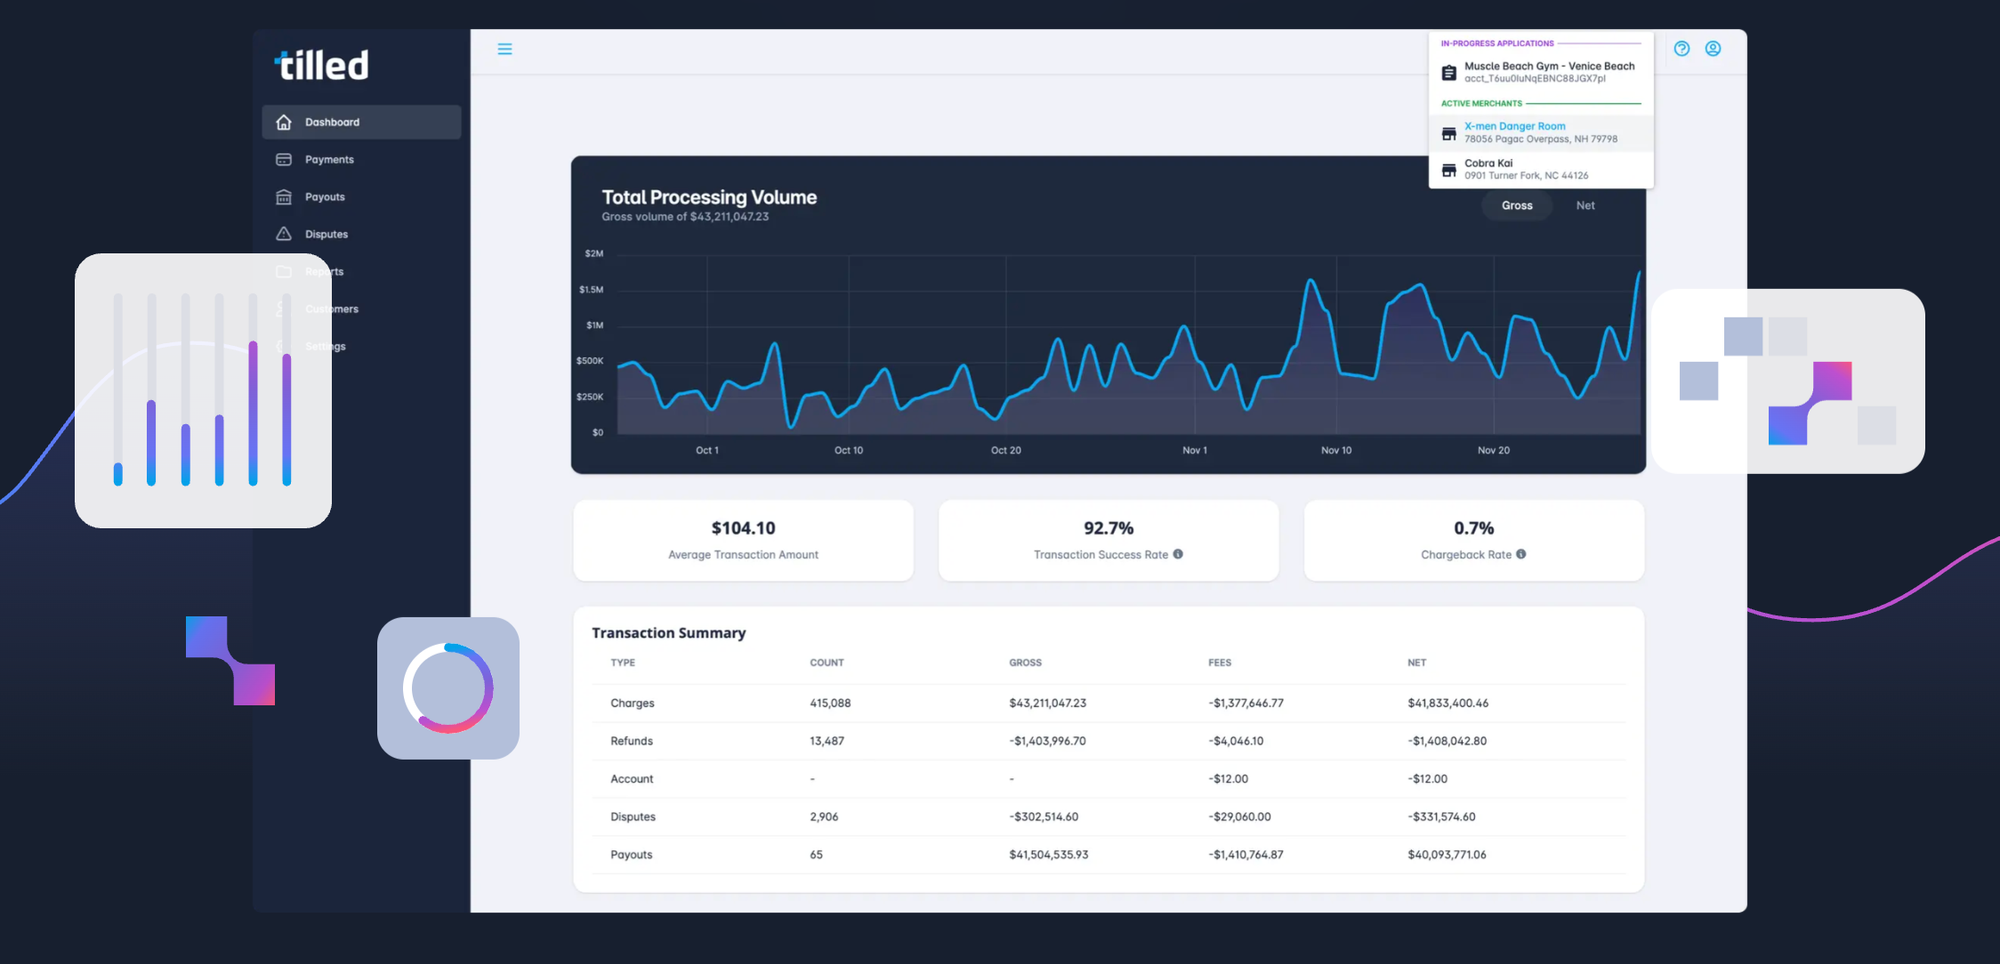Click the store icon for X-men Danger Room
This screenshot has height=964, width=2000.
[x=1449, y=133]
